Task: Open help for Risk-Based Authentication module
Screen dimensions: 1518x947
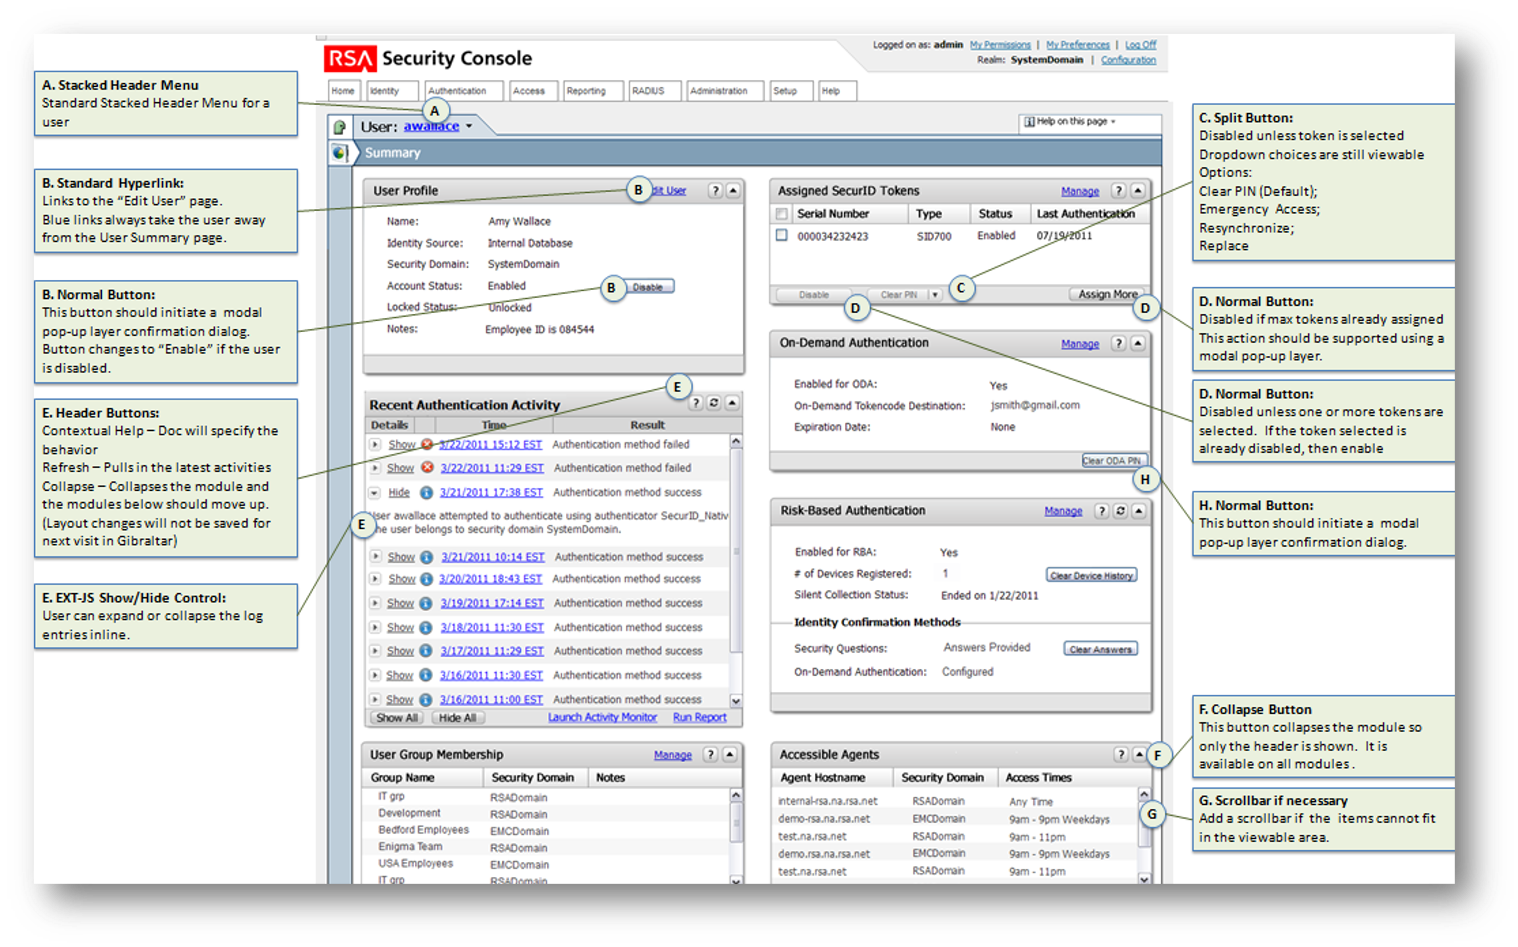Action: [x=1102, y=511]
